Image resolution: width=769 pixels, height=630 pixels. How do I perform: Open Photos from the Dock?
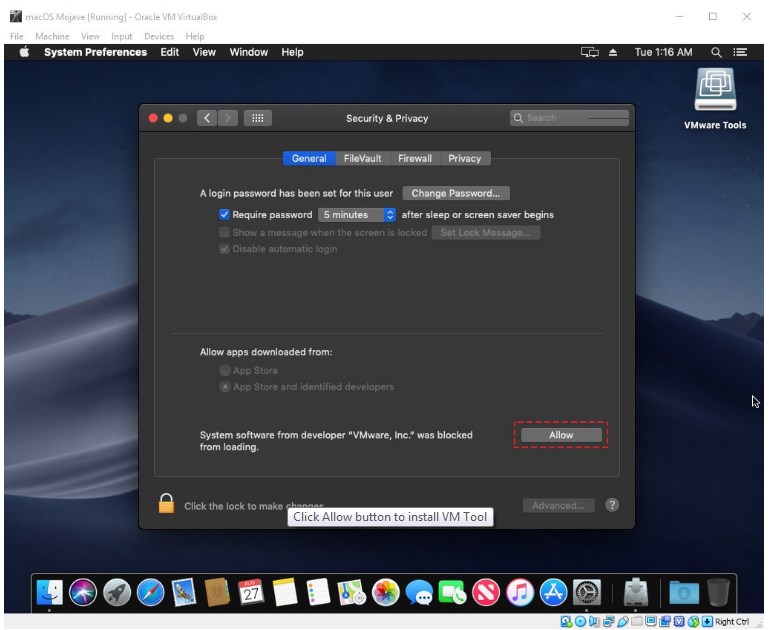(x=386, y=592)
